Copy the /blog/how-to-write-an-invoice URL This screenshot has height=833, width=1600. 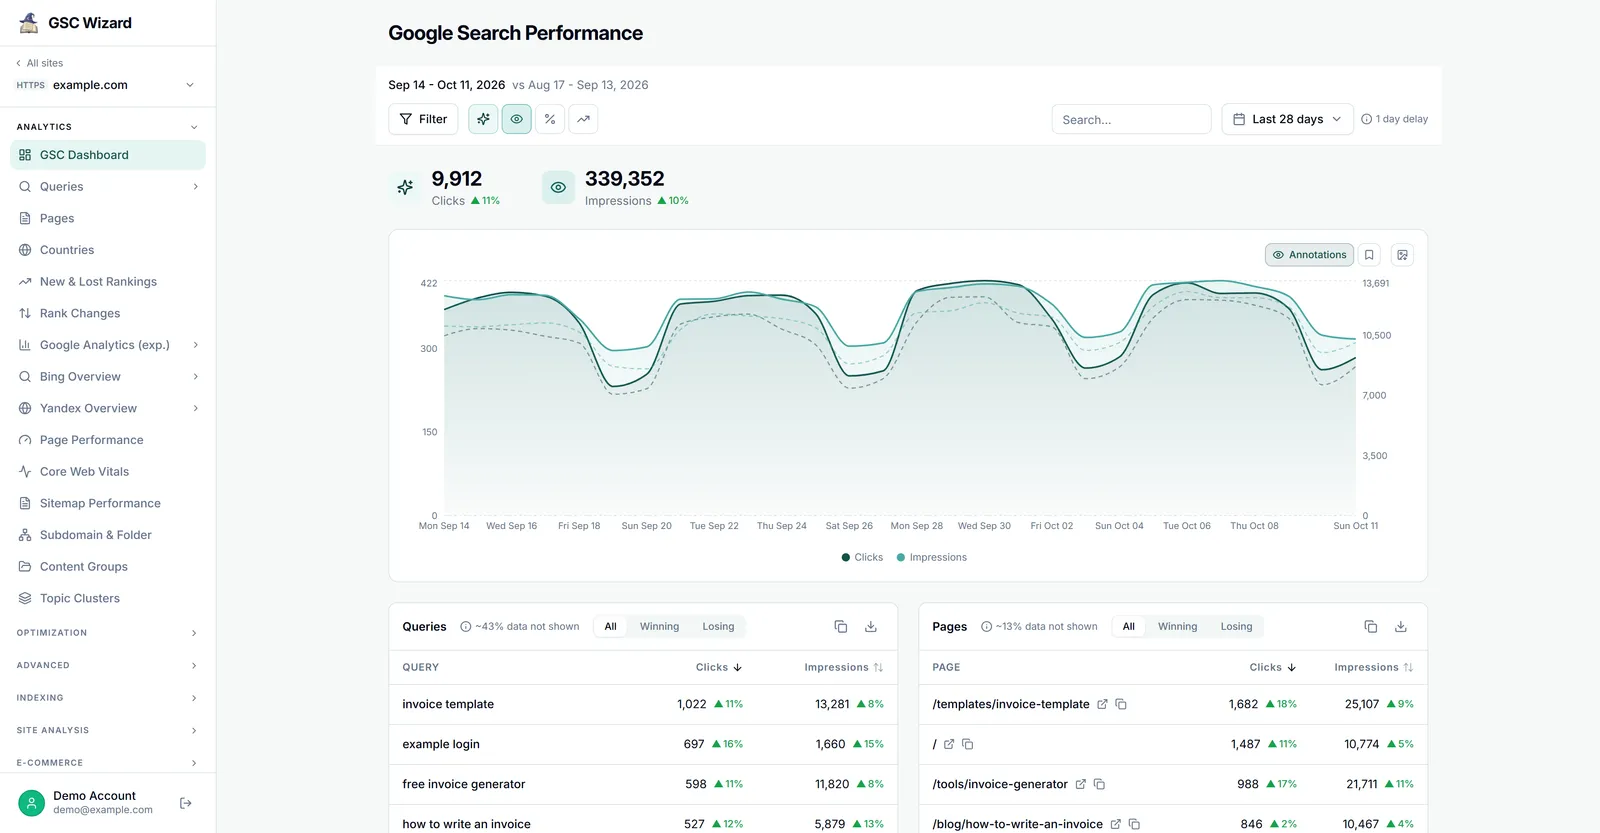click(1134, 824)
